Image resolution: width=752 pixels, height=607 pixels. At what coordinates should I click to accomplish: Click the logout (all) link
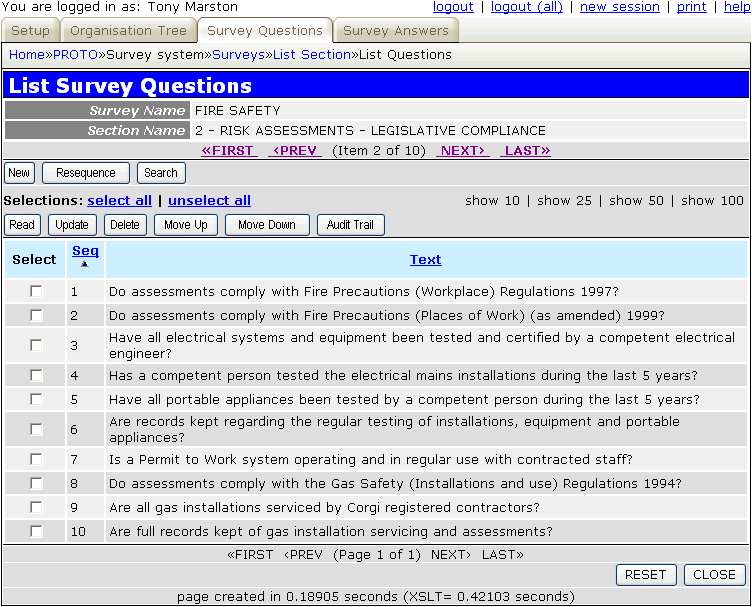click(527, 7)
